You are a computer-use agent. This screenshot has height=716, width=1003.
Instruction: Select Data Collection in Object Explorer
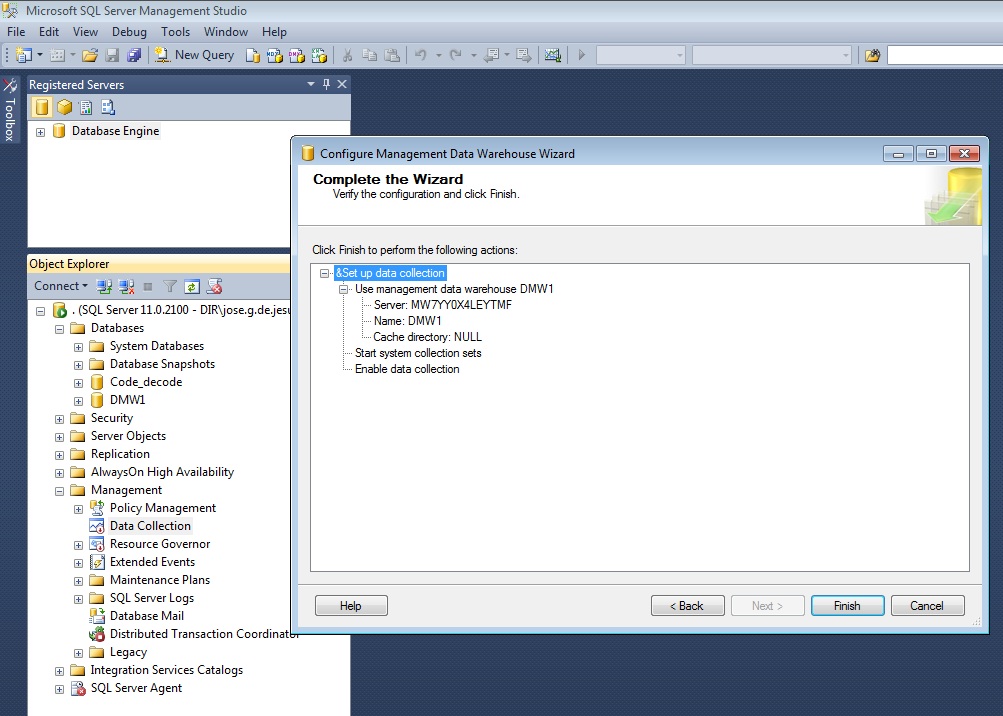pos(150,526)
